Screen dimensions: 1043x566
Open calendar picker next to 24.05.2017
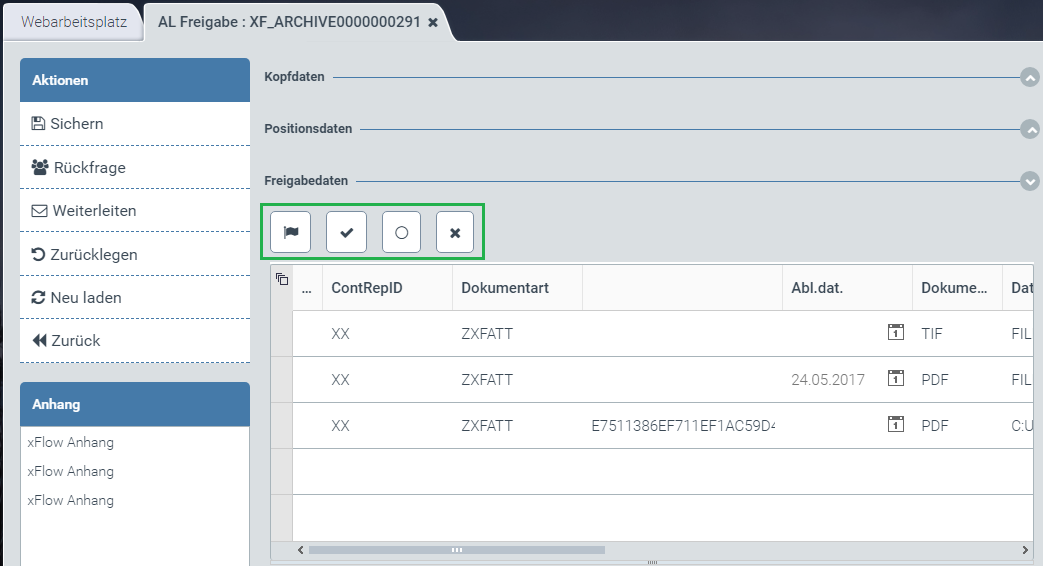[896, 379]
